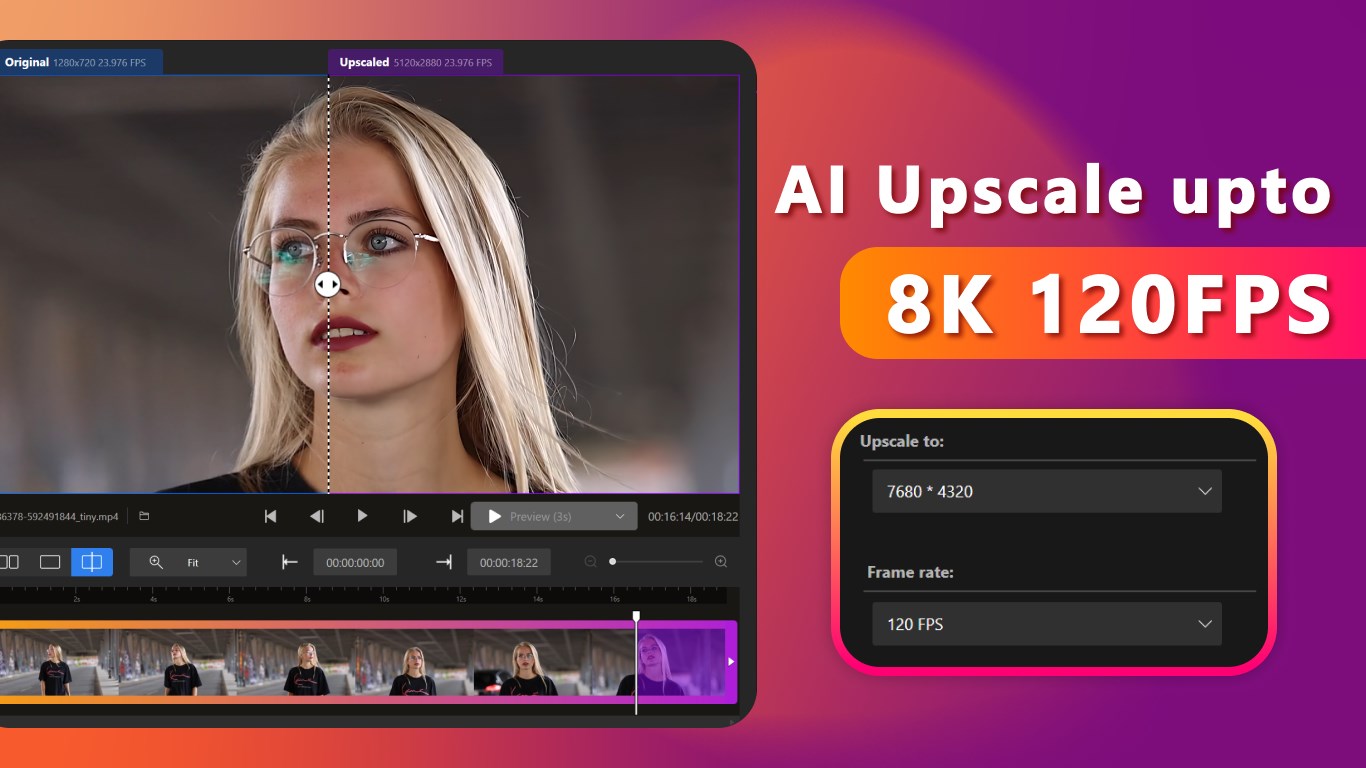
Task: Step forward one frame
Action: pyautogui.click(x=409, y=516)
